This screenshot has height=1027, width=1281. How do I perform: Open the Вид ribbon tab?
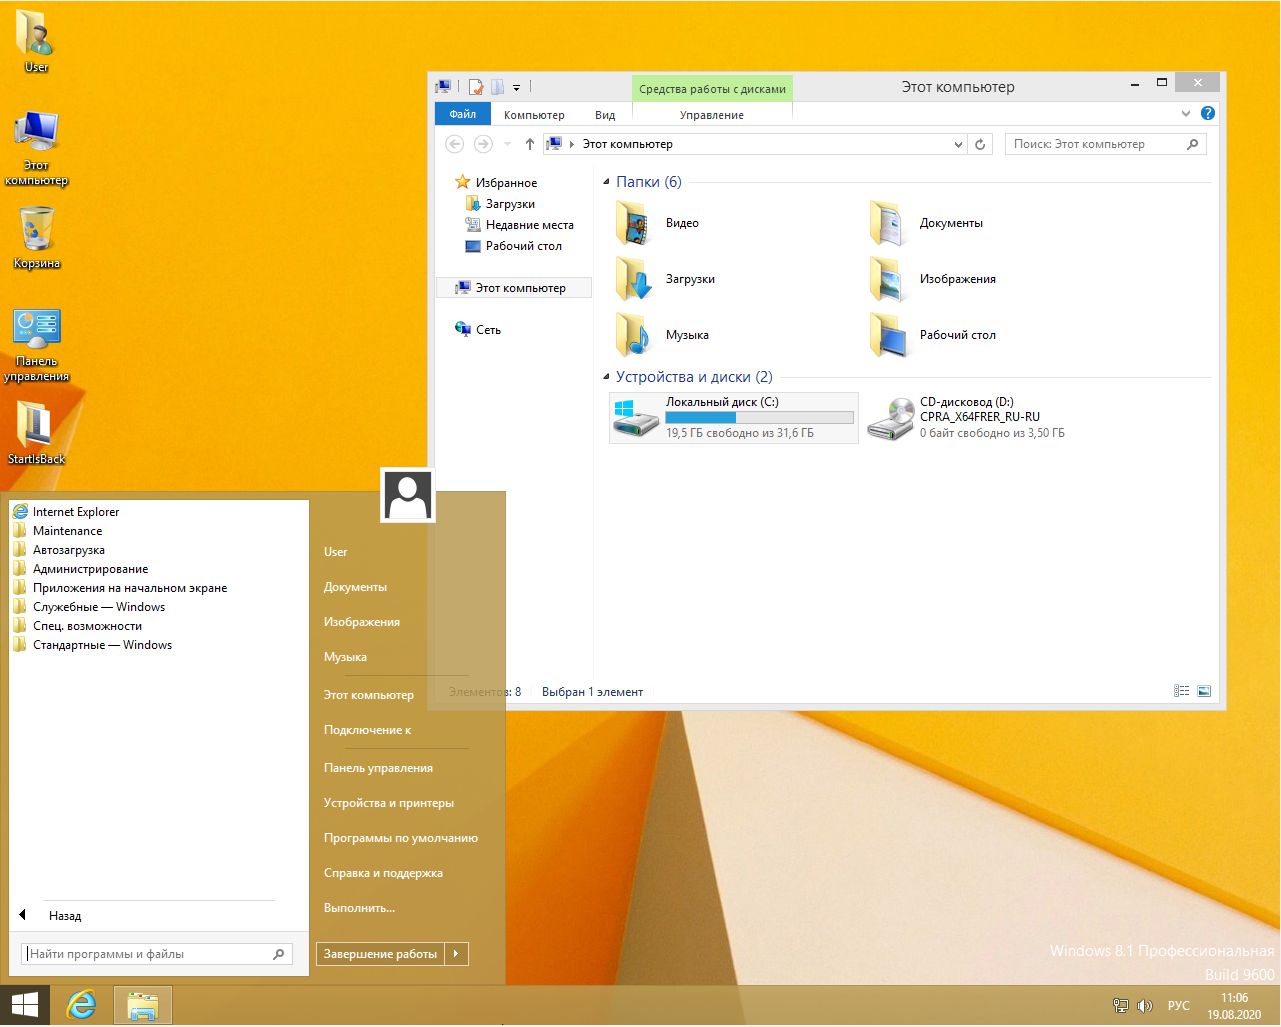605,115
